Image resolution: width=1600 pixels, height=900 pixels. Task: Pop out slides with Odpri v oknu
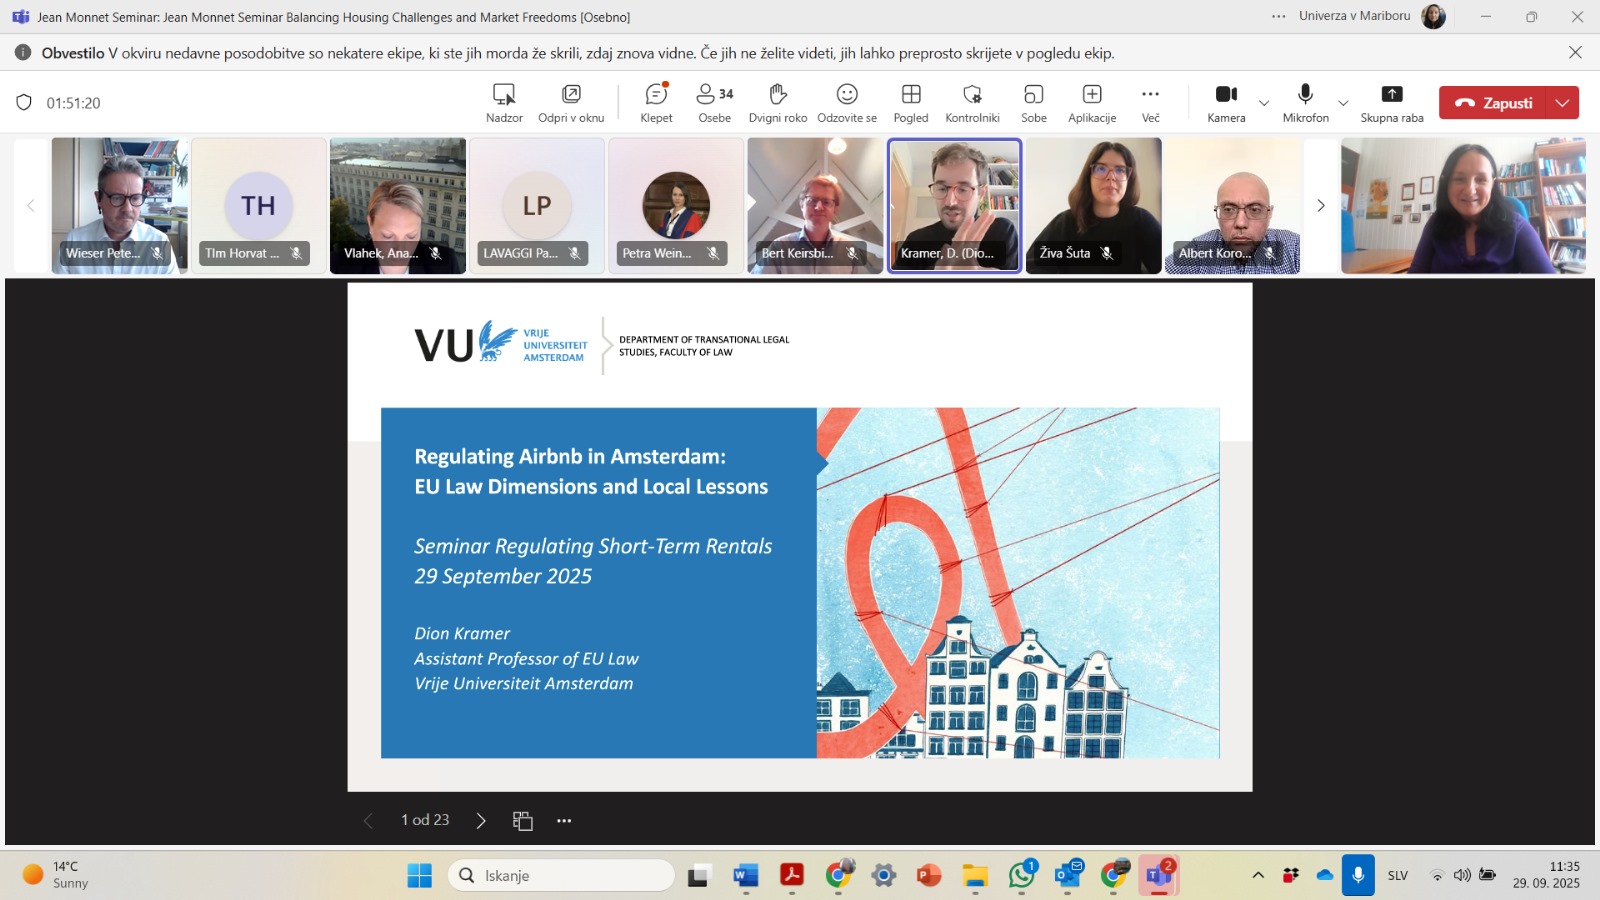[571, 103]
